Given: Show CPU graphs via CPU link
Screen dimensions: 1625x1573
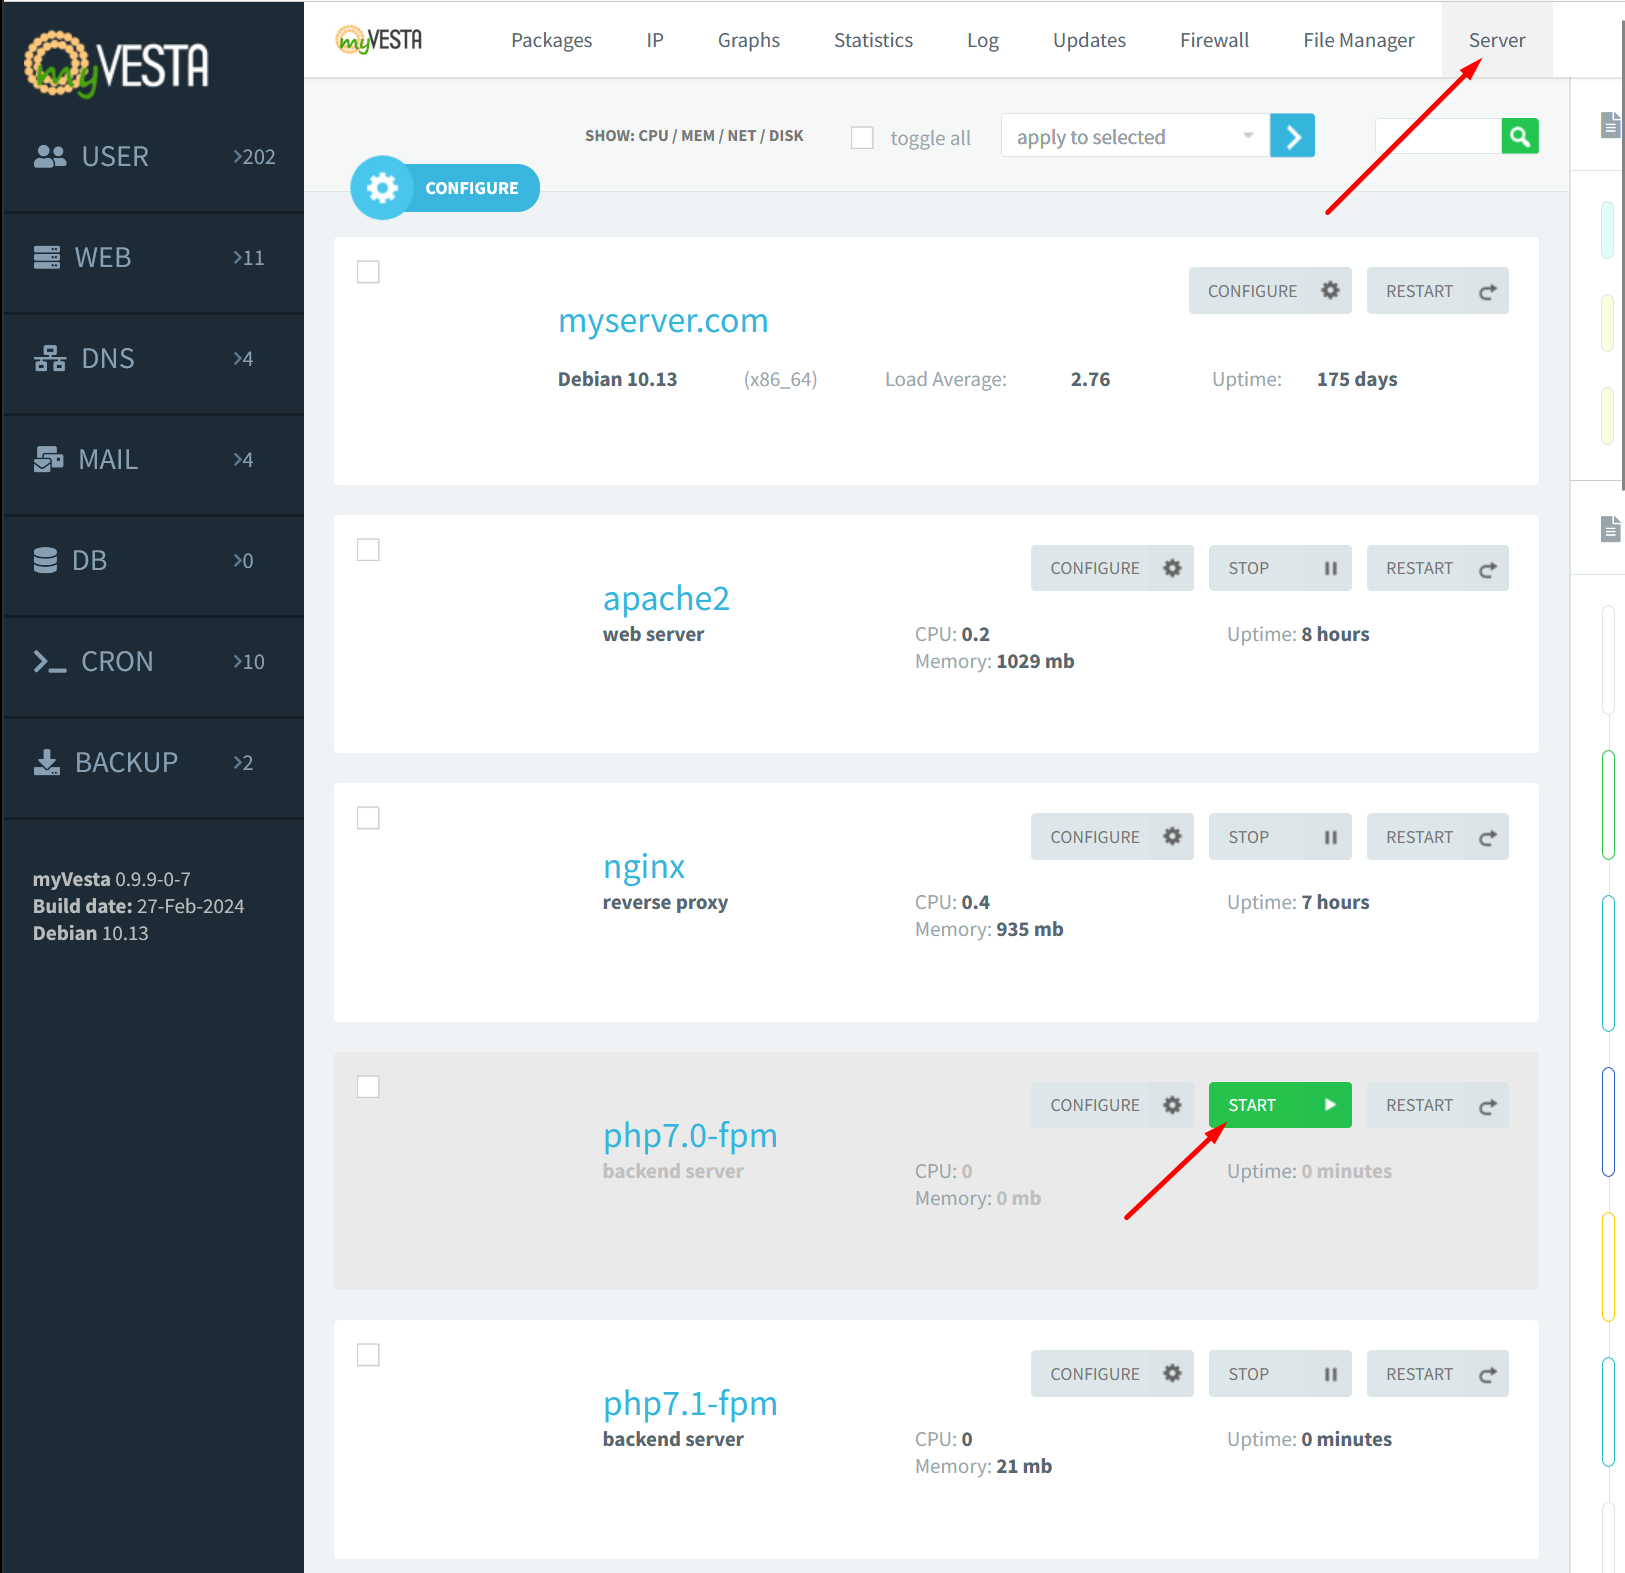Looking at the screenshot, I should tap(653, 136).
